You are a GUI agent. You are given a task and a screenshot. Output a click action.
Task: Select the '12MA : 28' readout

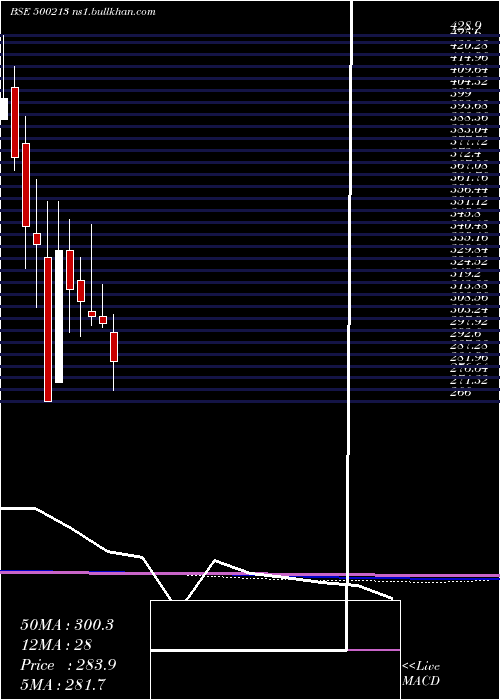(x=56, y=645)
